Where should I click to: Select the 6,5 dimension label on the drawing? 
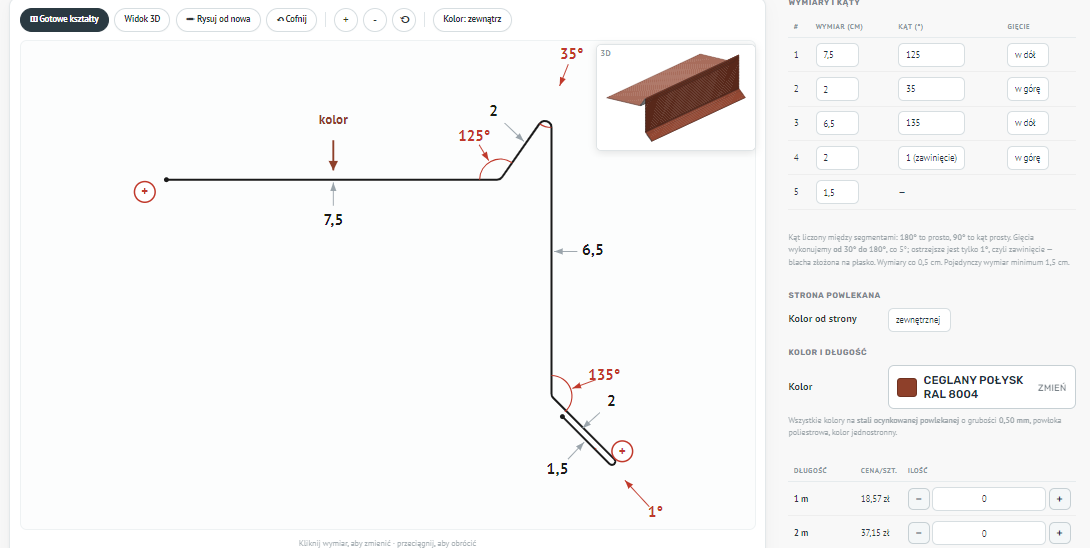pyautogui.click(x=592, y=250)
